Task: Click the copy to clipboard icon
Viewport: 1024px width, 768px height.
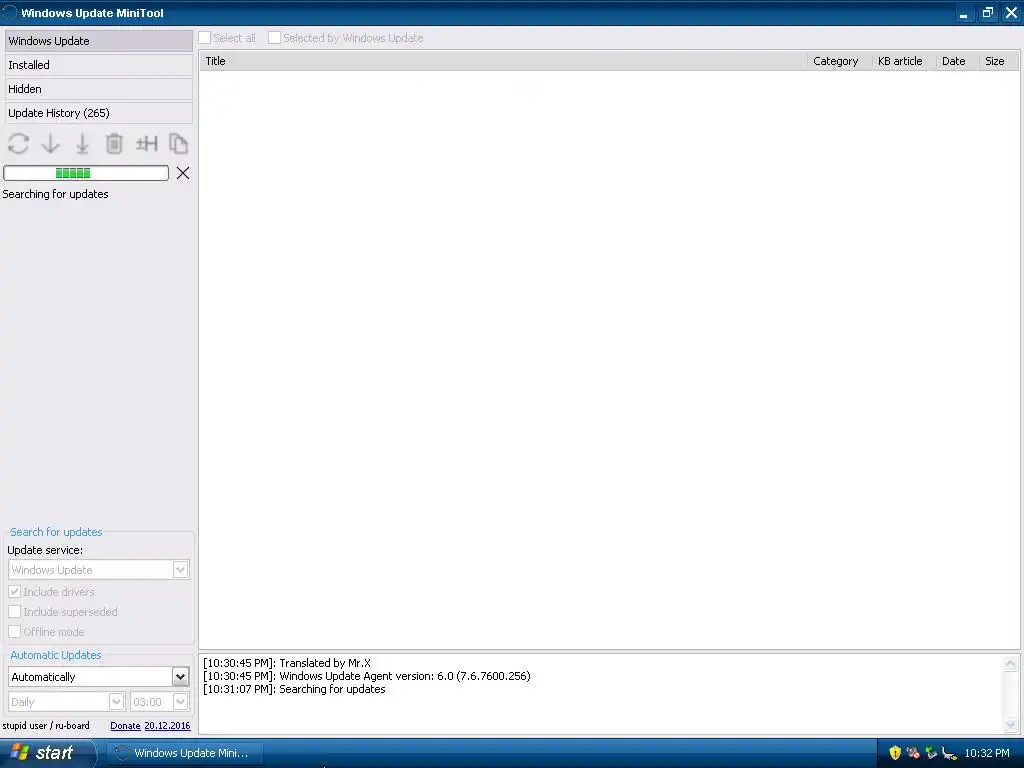Action: pos(178,144)
